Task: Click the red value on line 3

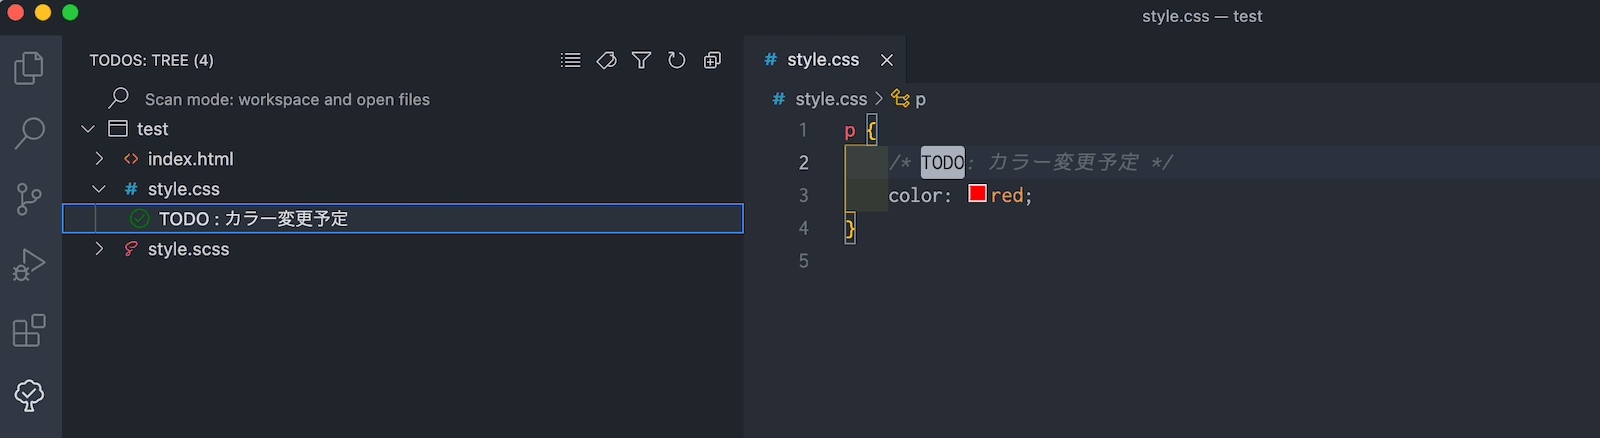Action: coord(1007,196)
